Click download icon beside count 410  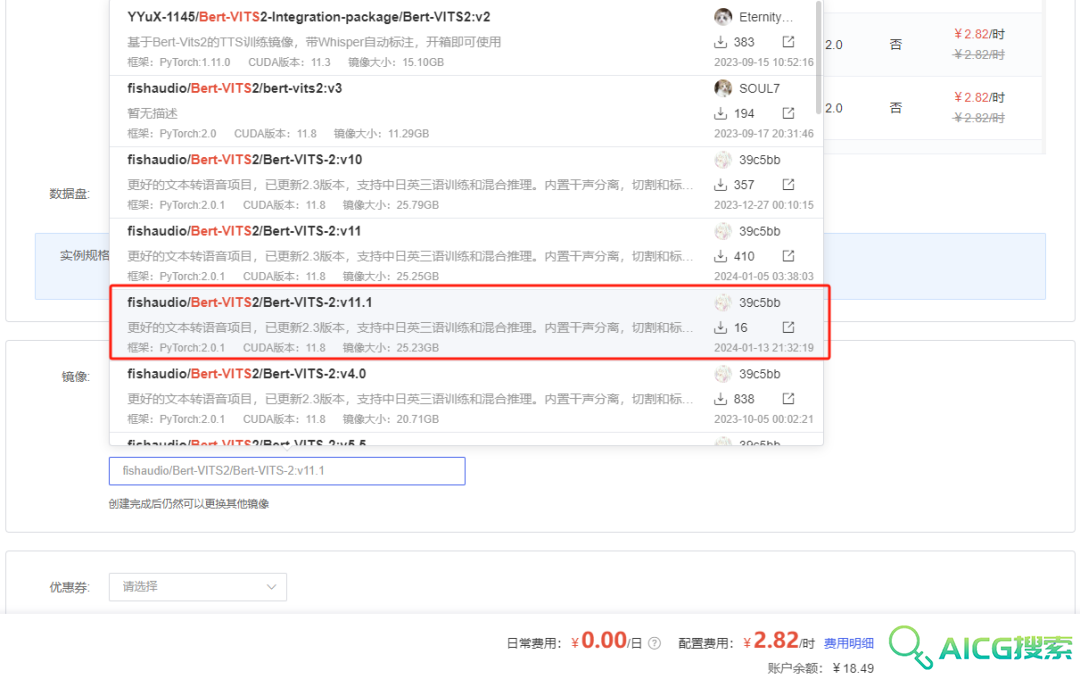click(720, 256)
